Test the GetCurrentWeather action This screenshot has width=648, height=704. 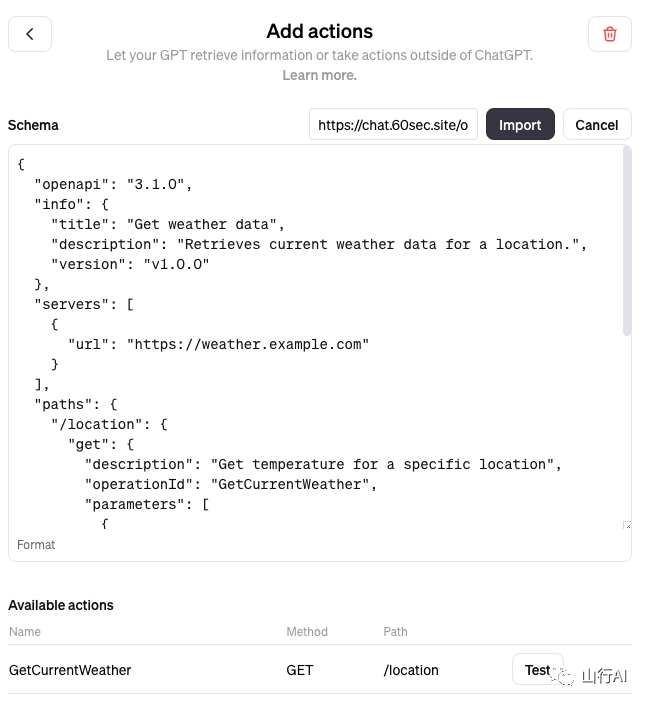[538, 669]
